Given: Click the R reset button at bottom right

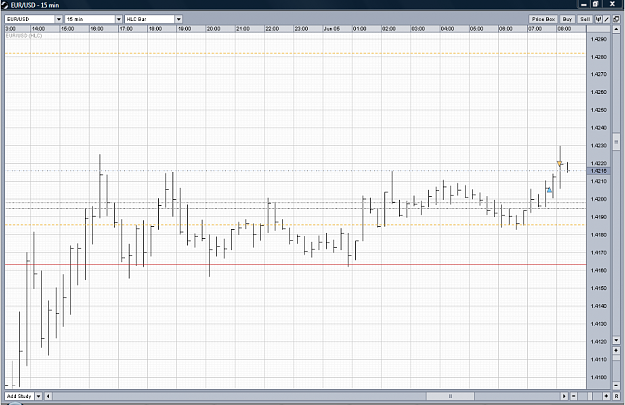Looking at the screenshot, I should (617, 396).
